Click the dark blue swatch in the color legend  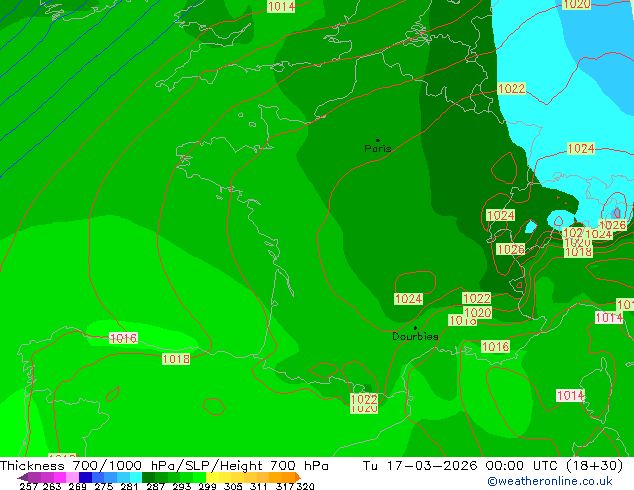click(x=85, y=477)
